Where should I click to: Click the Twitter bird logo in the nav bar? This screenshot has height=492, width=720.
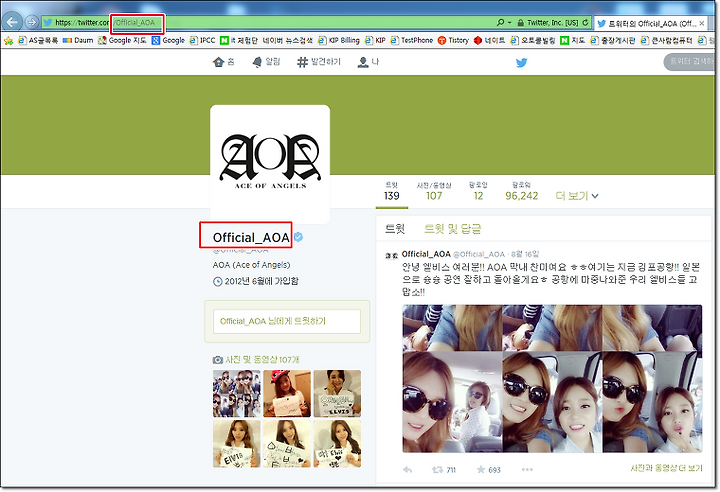coord(521,62)
